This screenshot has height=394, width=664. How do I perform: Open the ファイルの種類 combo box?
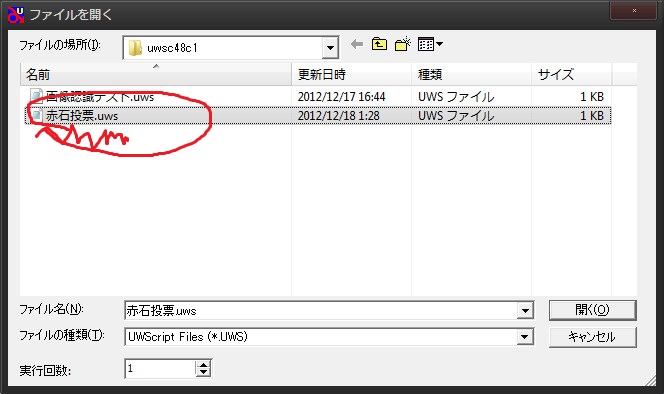tap(329, 337)
